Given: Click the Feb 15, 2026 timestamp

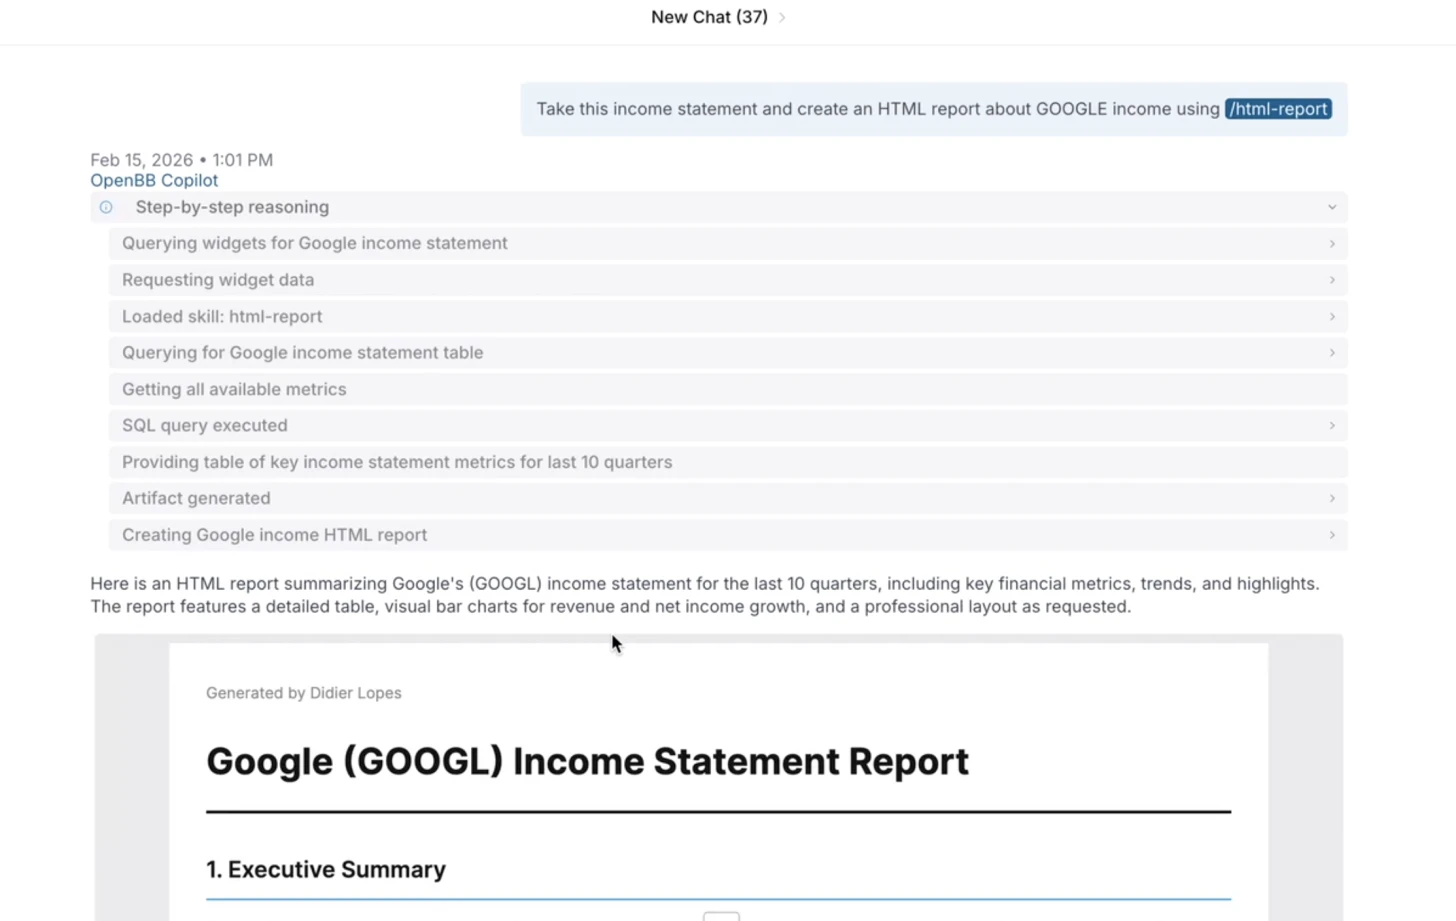Looking at the screenshot, I should click(x=181, y=160).
